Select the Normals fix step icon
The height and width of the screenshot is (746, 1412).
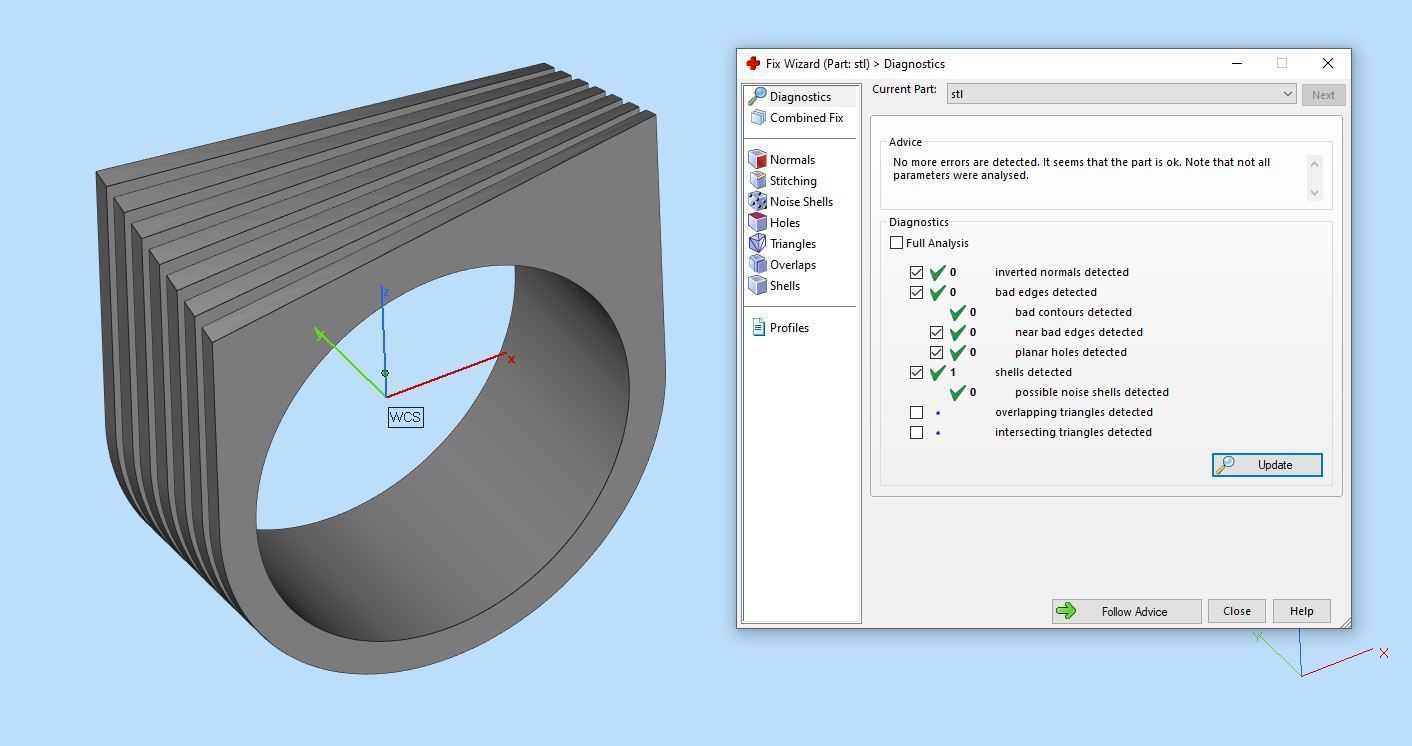pos(758,159)
